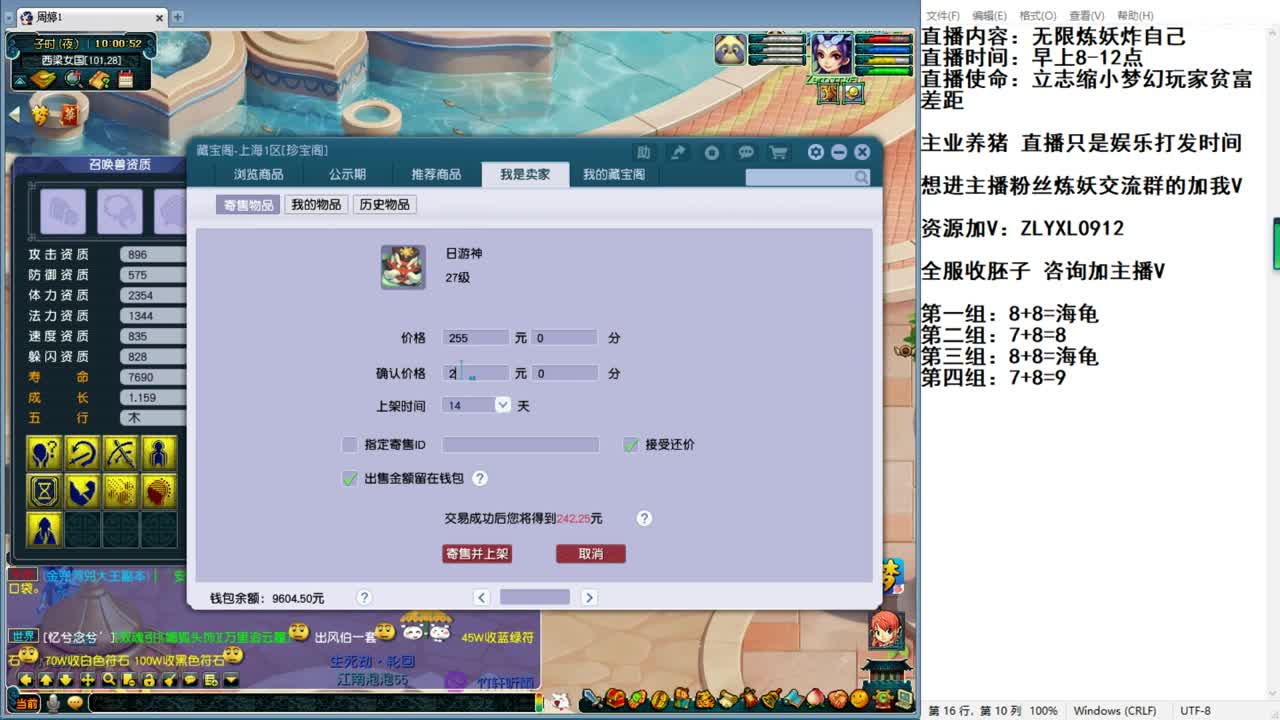The height and width of the screenshot is (720, 1280).
Task: Click the 价格 元 input showing 255
Action: (x=476, y=338)
